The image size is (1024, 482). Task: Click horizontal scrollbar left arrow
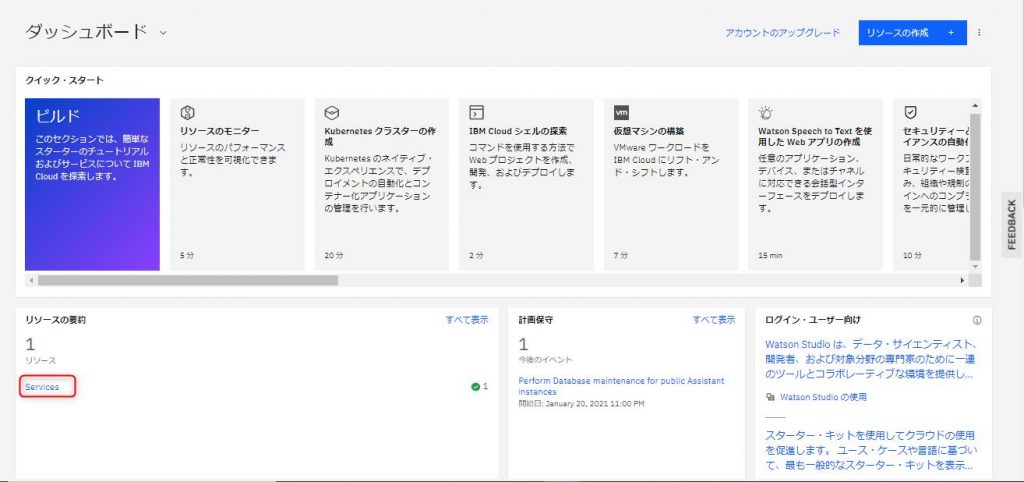tap(30, 280)
